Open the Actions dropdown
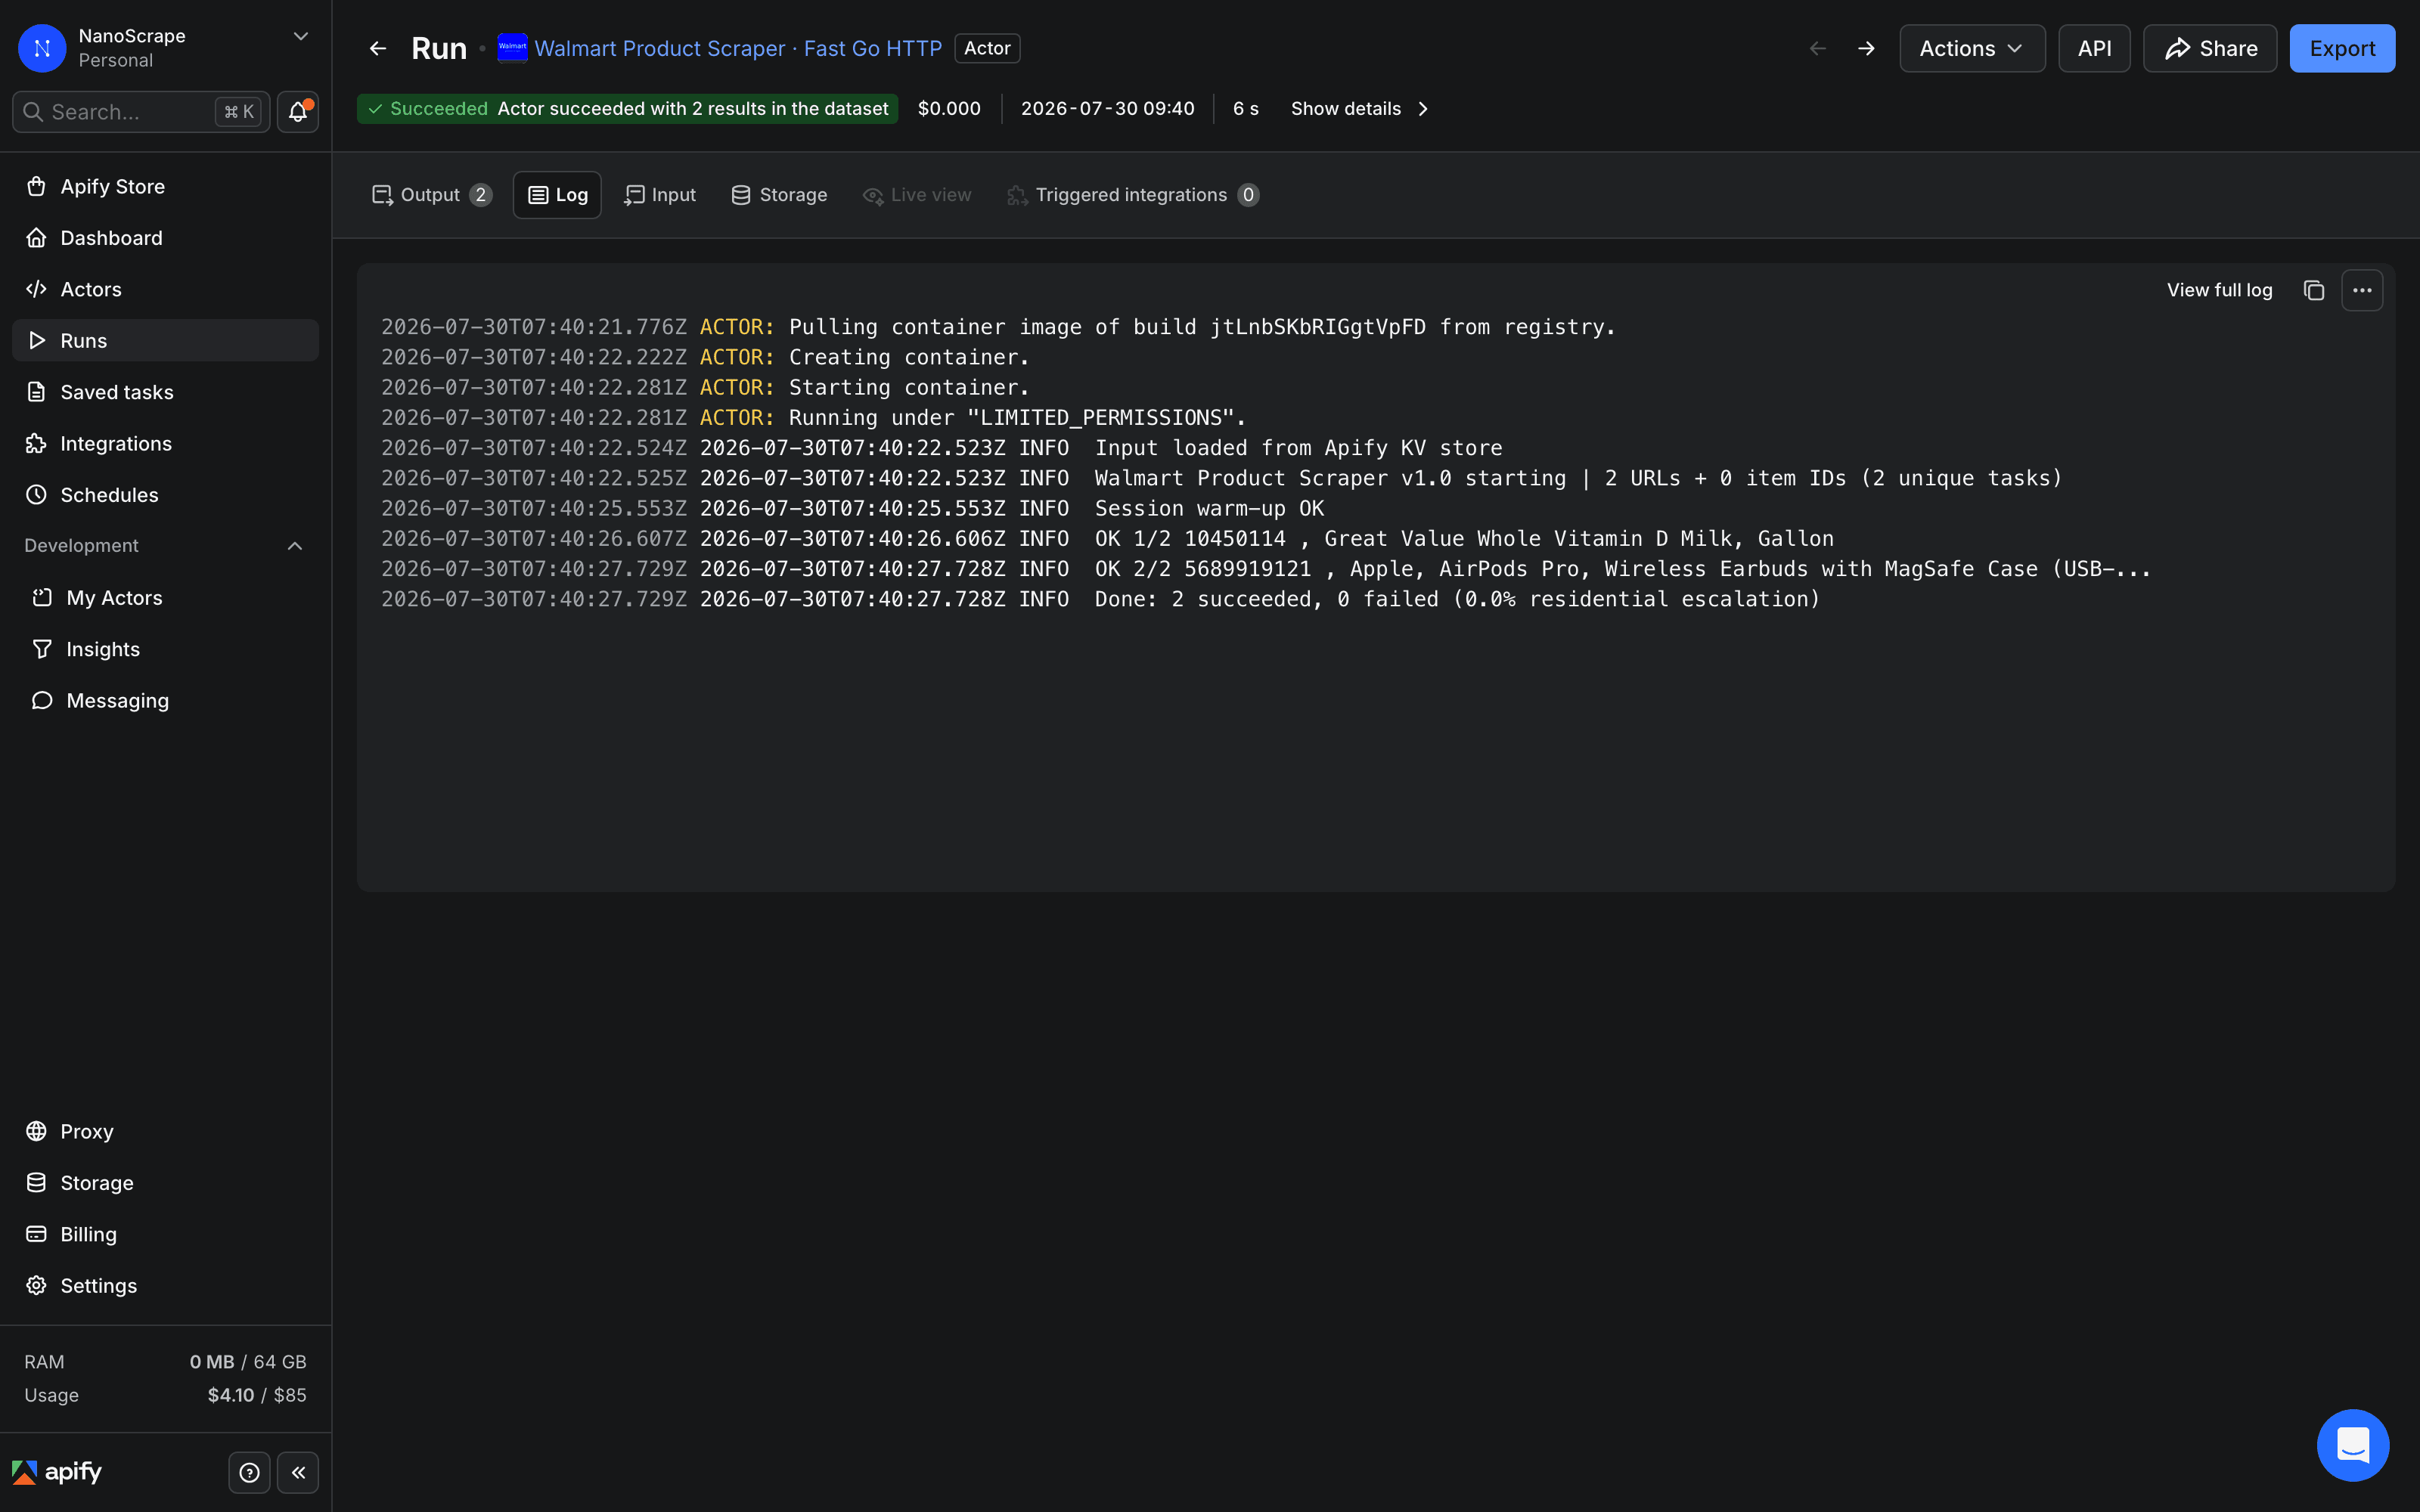2420x1512 pixels. pos(1972,48)
